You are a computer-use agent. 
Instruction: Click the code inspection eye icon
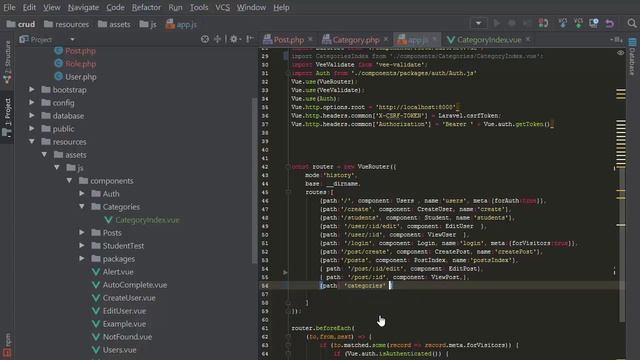pyautogui.click(x=620, y=53)
